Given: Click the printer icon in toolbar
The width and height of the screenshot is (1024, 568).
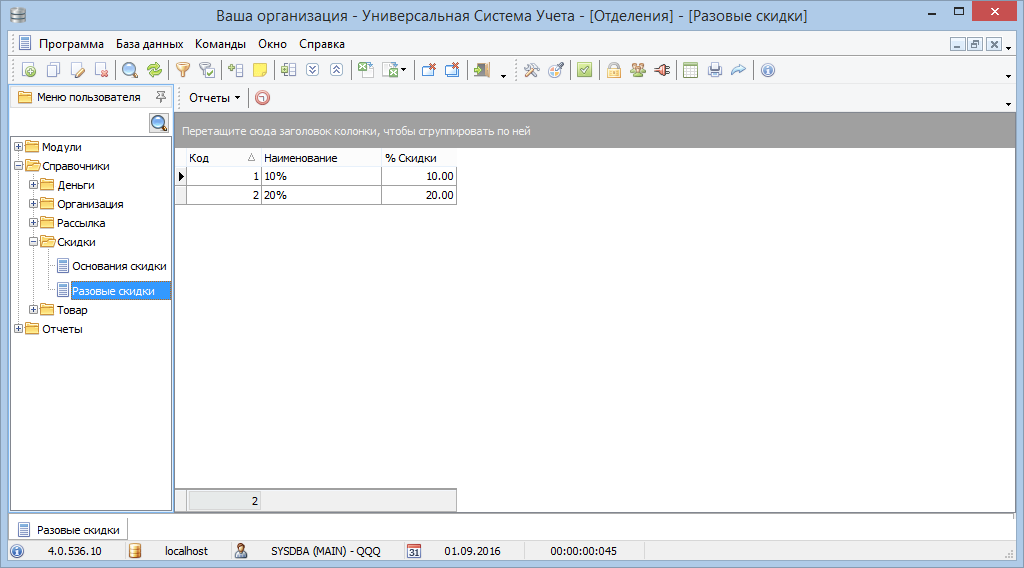Looking at the screenshot, I should tap(715, 70).
